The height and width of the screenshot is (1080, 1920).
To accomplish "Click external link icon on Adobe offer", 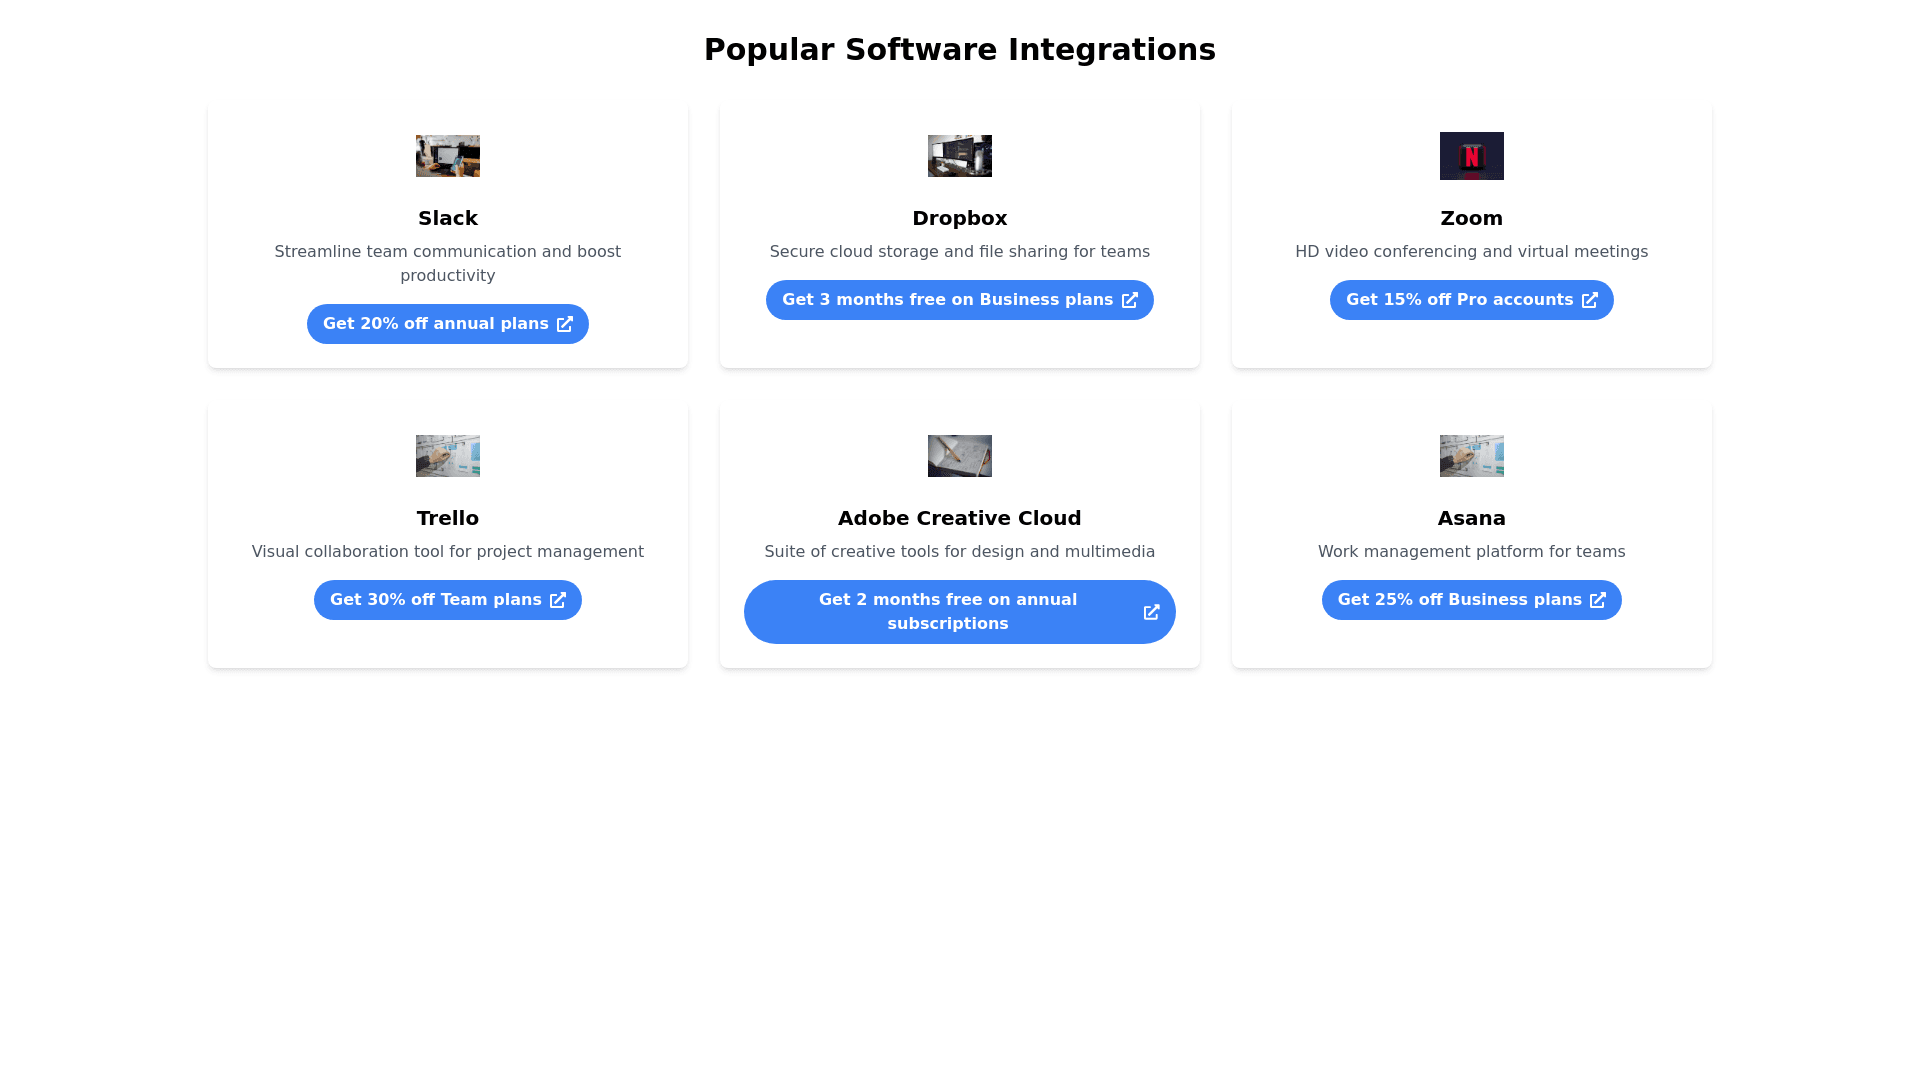I will 1152,612.
